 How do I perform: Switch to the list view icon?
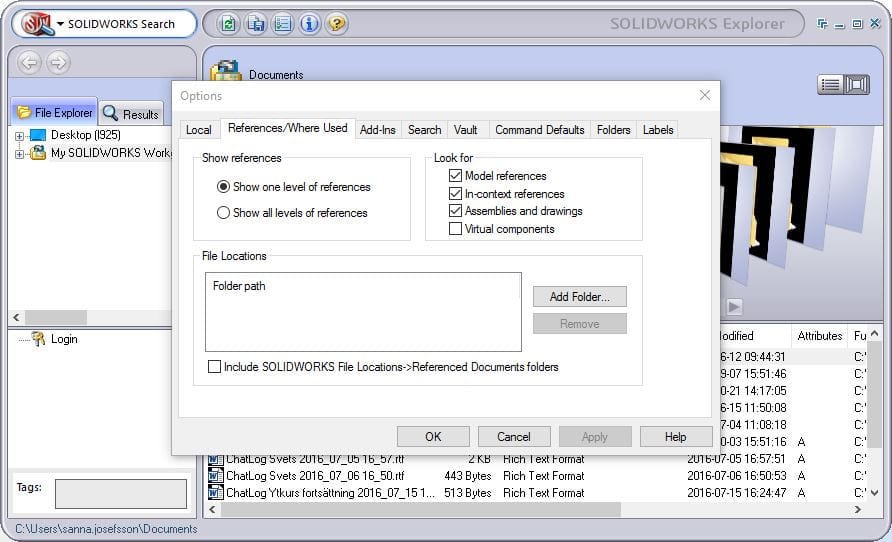pos(830,85)
